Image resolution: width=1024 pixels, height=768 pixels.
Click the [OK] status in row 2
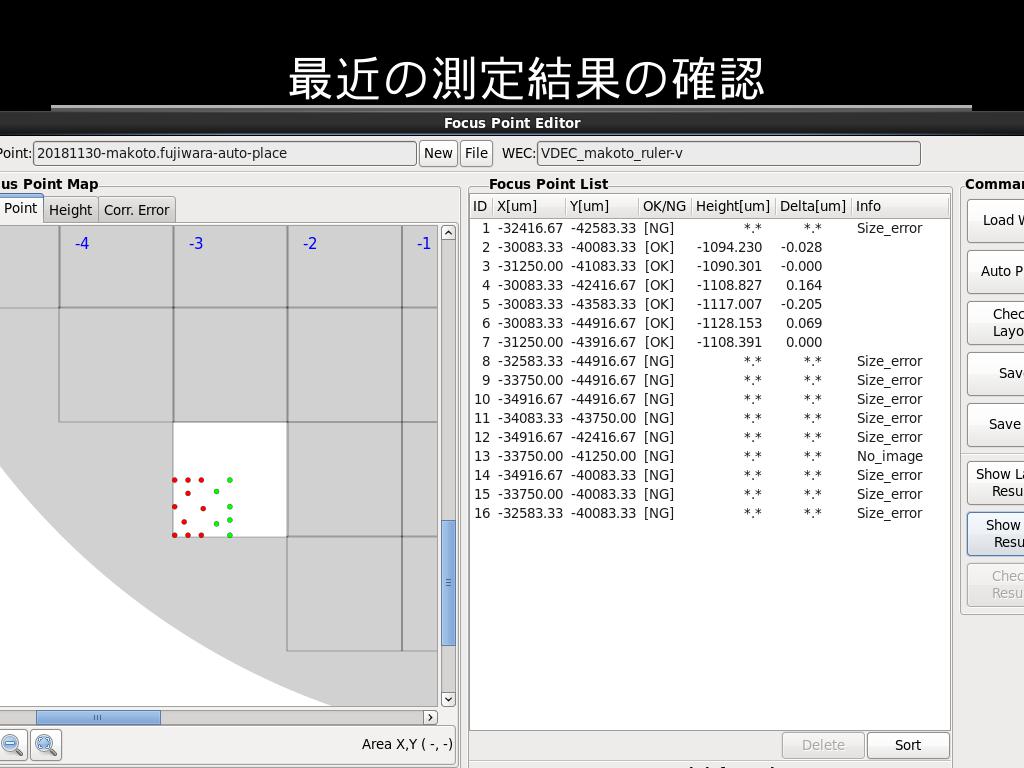[658, 248]
